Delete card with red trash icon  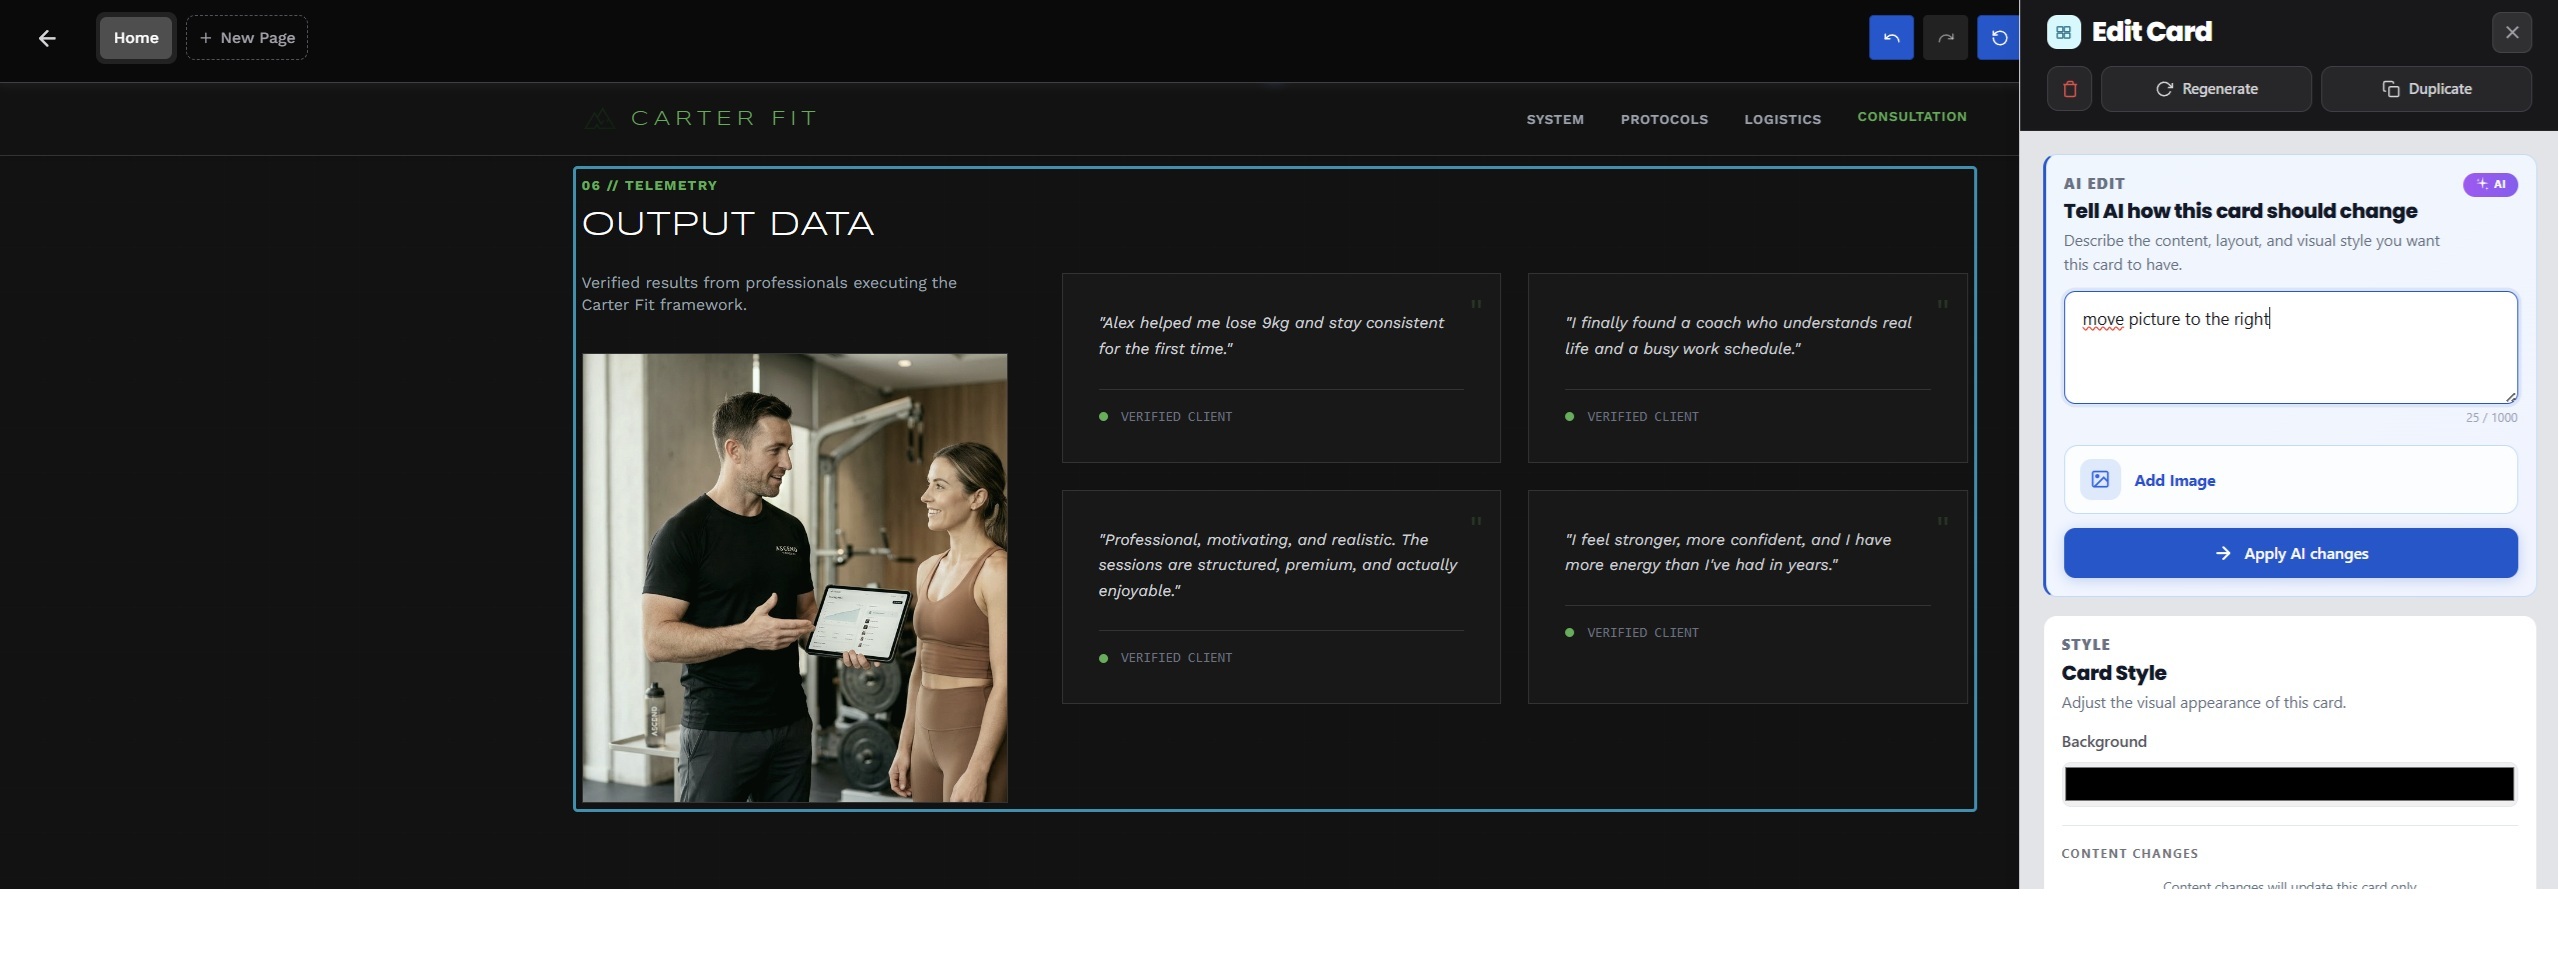2069,89
